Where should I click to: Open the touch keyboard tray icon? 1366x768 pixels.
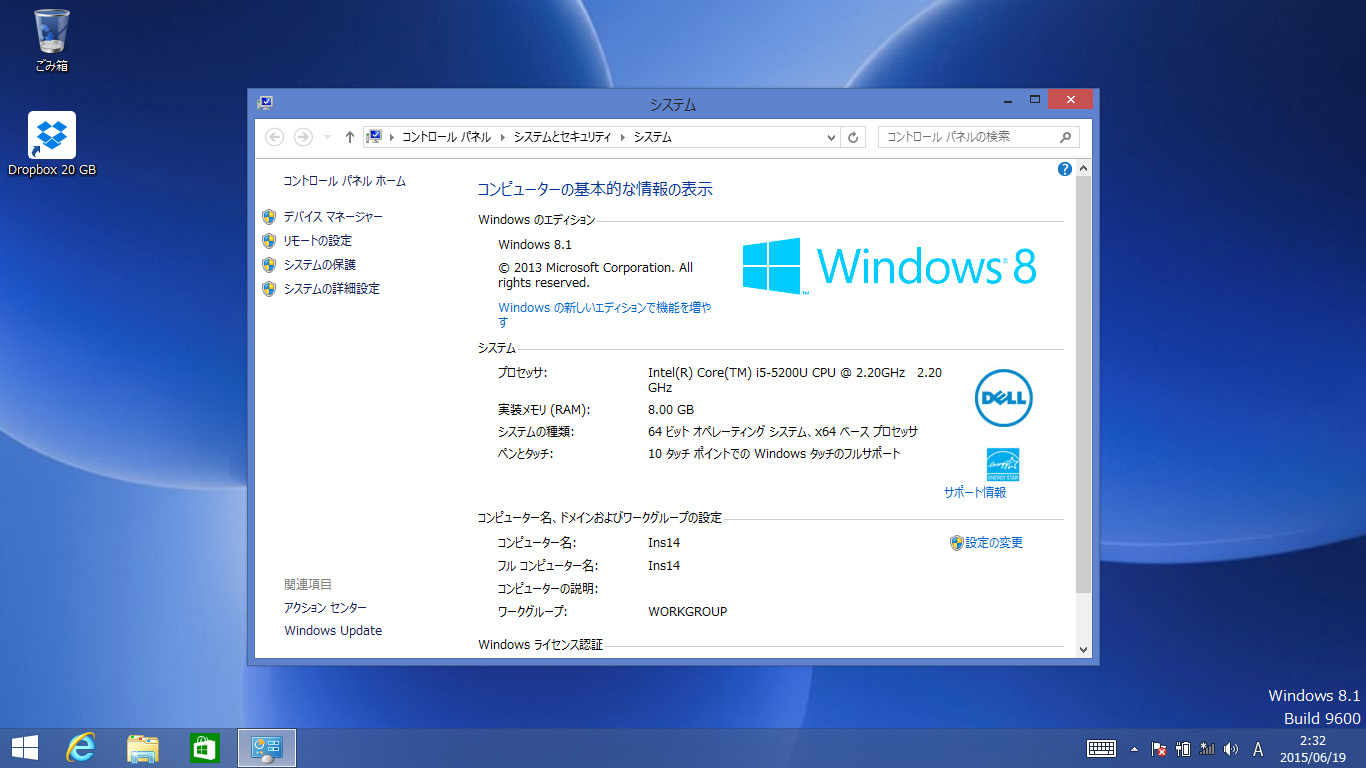click(1101, 748)
